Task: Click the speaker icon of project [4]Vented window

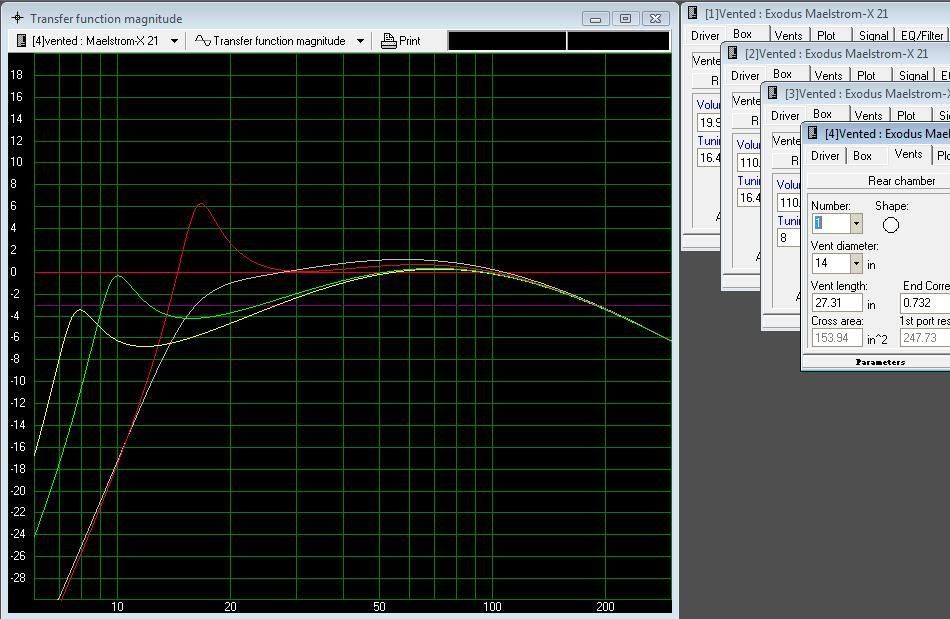Action: [812, 133]
